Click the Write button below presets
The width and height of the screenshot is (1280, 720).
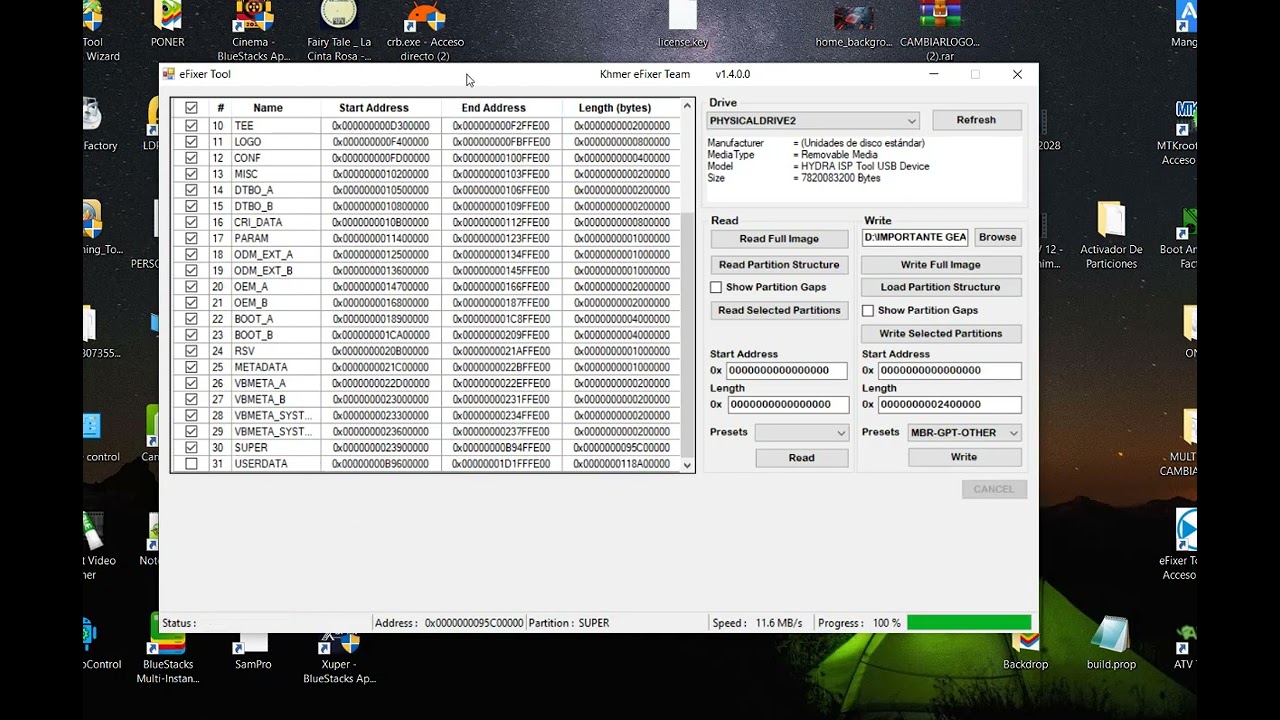[964, 457]
